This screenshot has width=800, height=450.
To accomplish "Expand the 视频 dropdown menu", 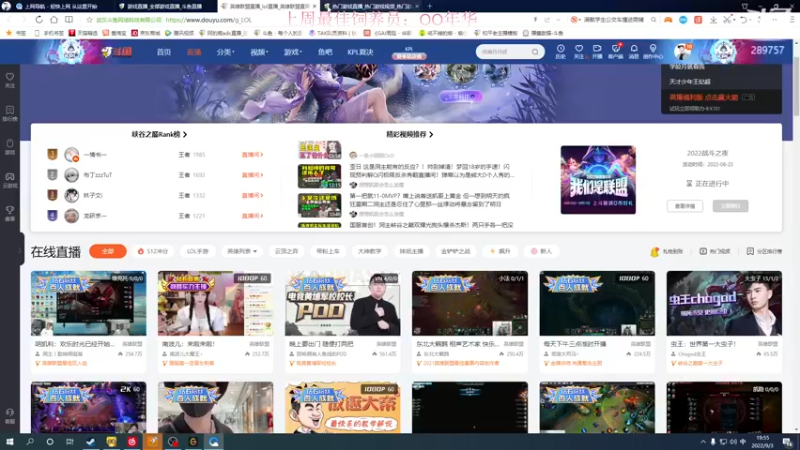I will click(x=259, y=52).
